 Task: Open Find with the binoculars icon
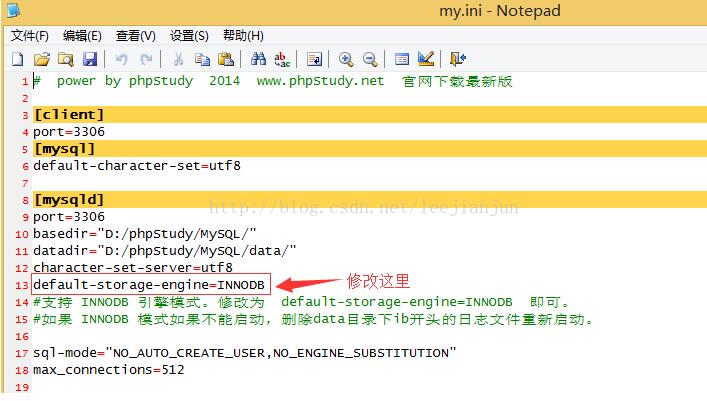[258, 59]
